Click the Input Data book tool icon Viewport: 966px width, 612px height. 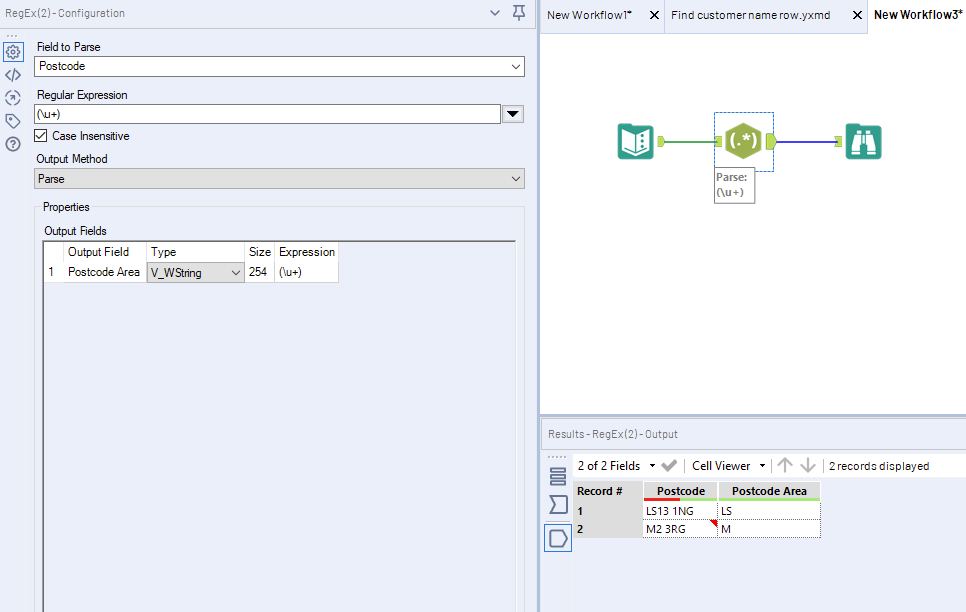click(x=635, y=142)
